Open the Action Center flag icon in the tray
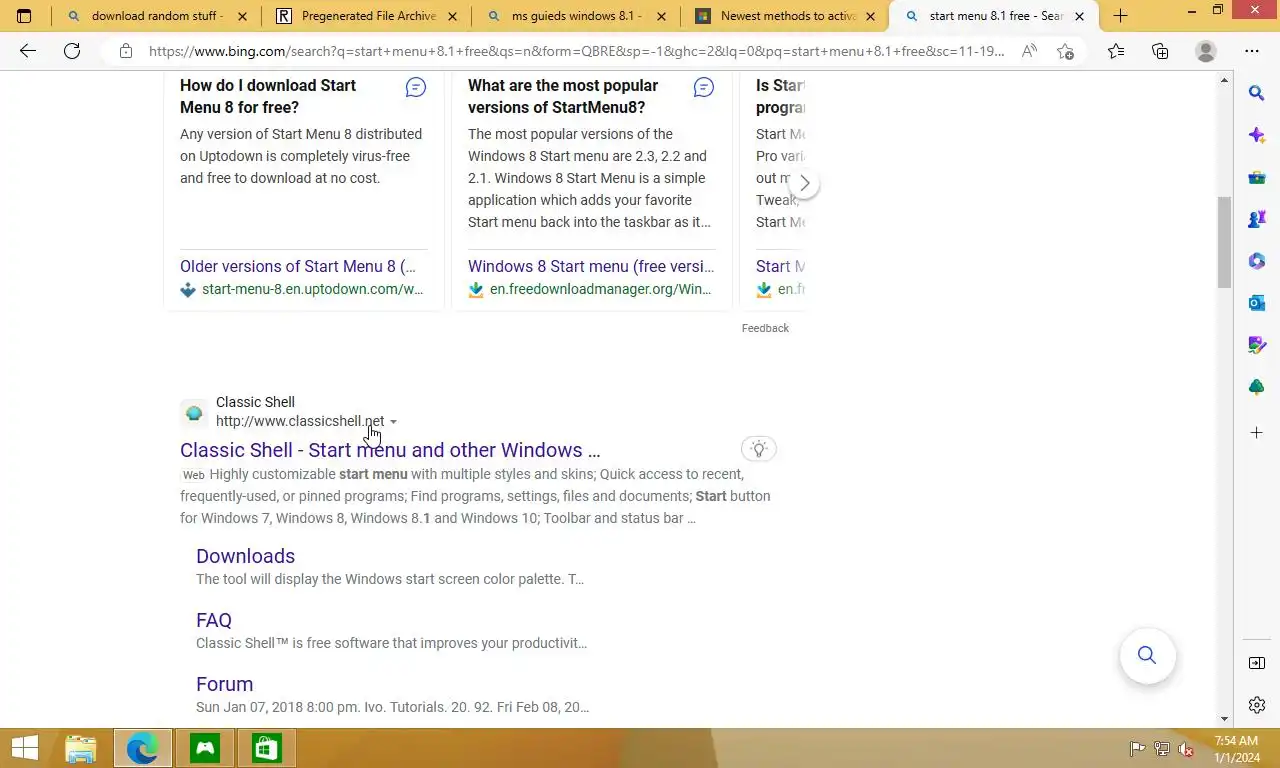The image size is (1280, 768). [1137, 749]
